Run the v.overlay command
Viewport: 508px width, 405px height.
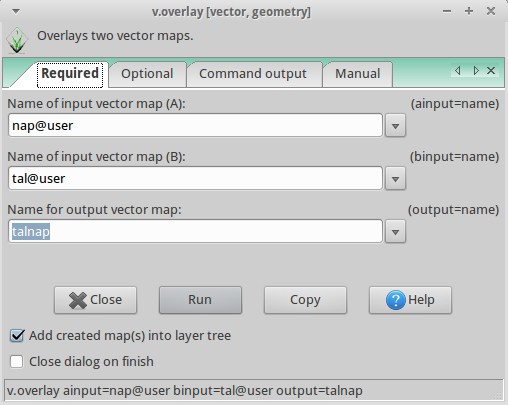pyautogui.click(x=200, y=300)
